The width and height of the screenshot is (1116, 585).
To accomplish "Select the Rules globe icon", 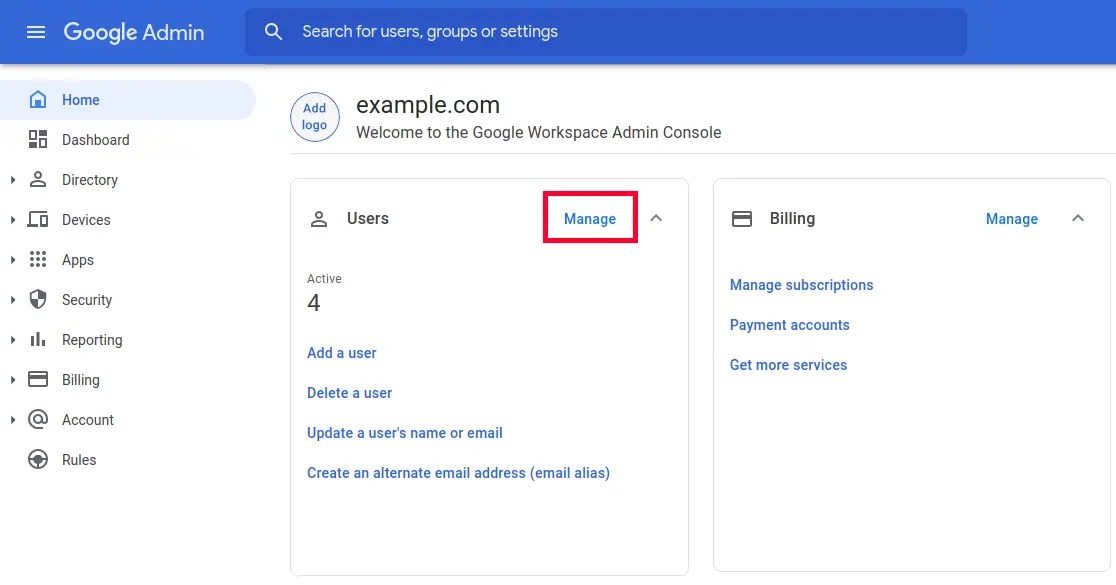I will pyautogui.click(x=38, y=459).
